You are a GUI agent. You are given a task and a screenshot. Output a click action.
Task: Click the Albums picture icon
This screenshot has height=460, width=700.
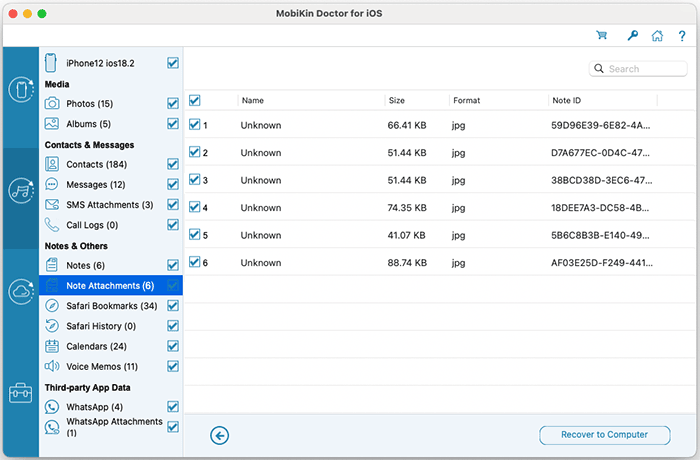52,124
